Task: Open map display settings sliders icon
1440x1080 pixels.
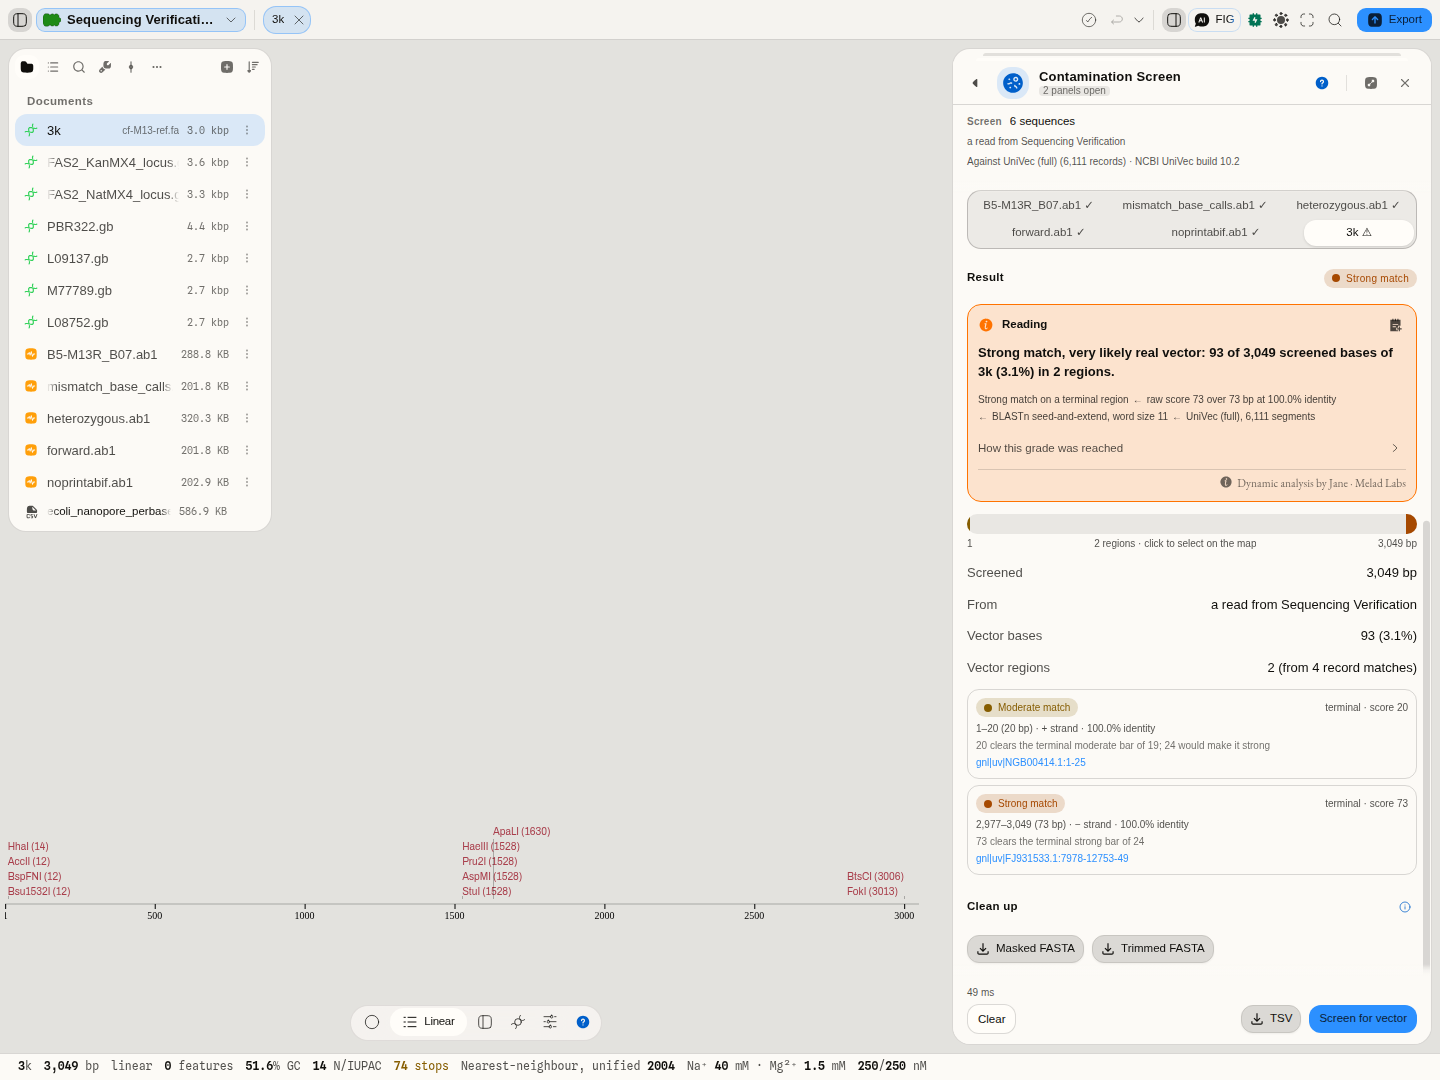Action: click(x=550, y=1022)
